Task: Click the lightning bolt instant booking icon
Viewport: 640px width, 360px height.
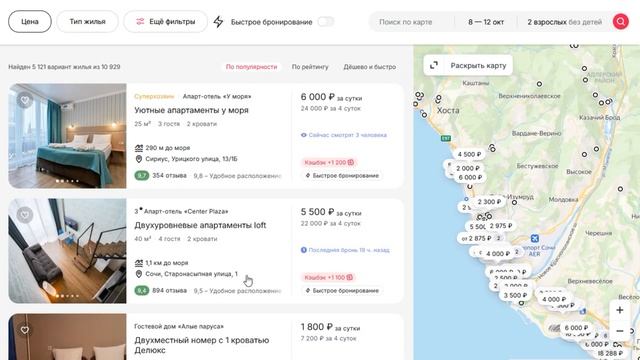Action: [218, 22]
